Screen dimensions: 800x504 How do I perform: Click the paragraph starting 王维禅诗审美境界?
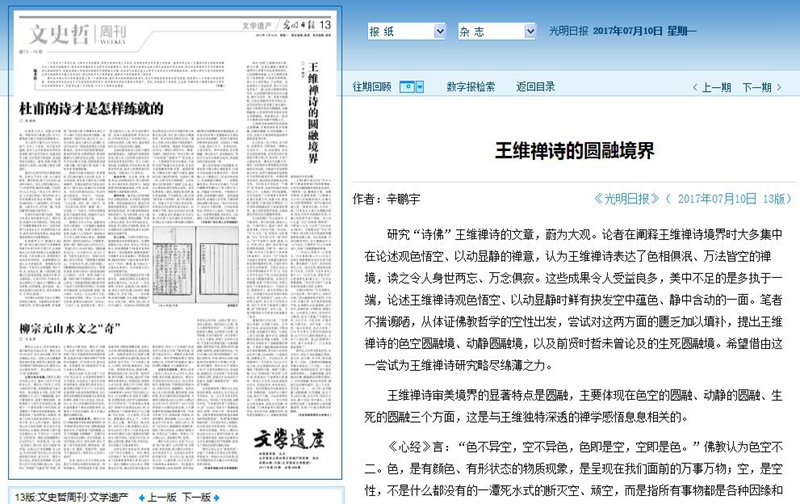click(x=573, y=406)
